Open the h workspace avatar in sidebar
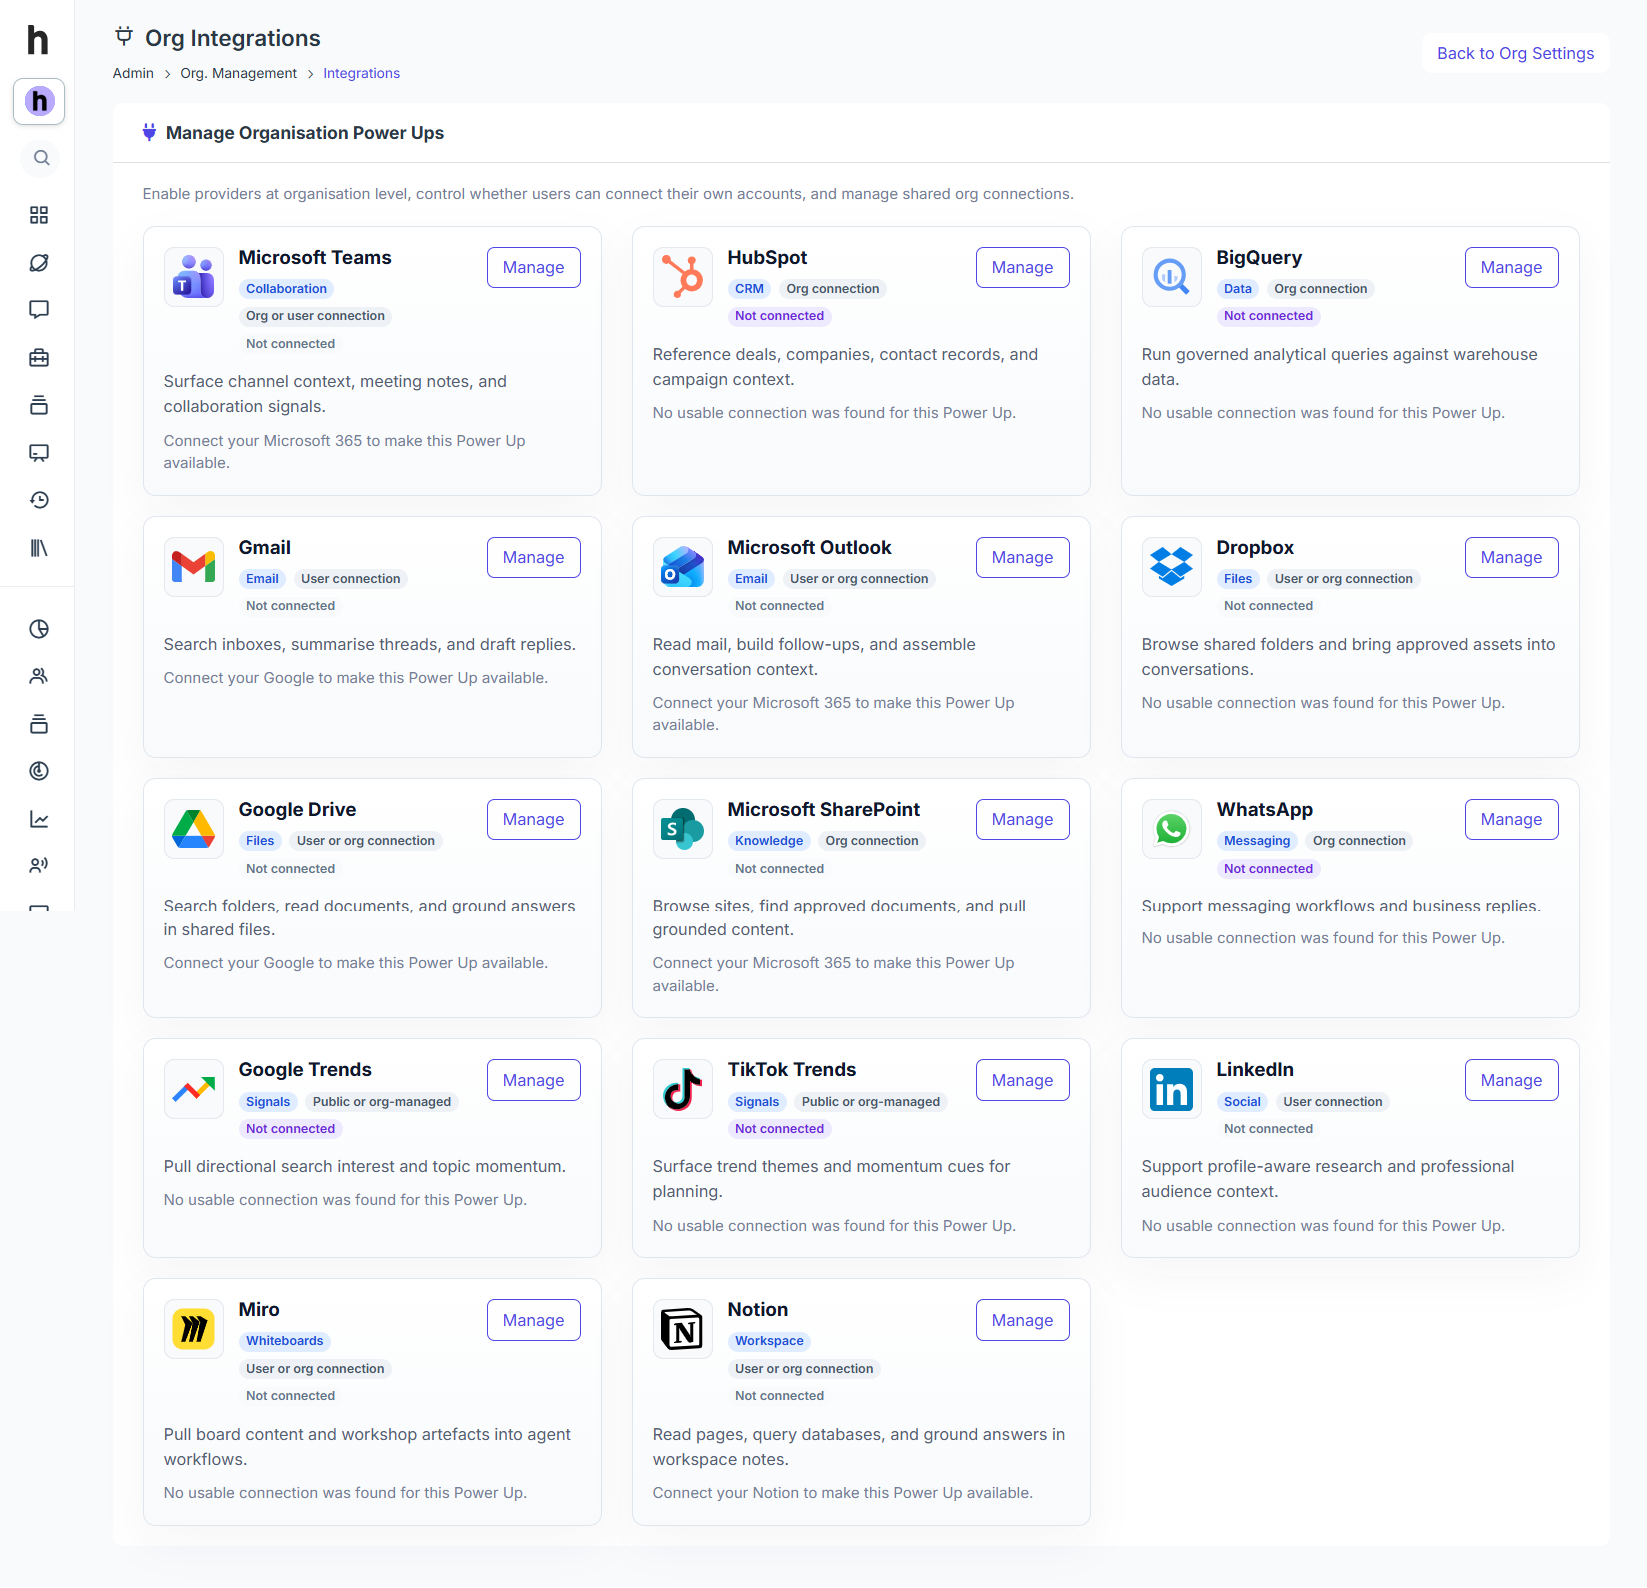1647x1588 pixels. (39, 101)
